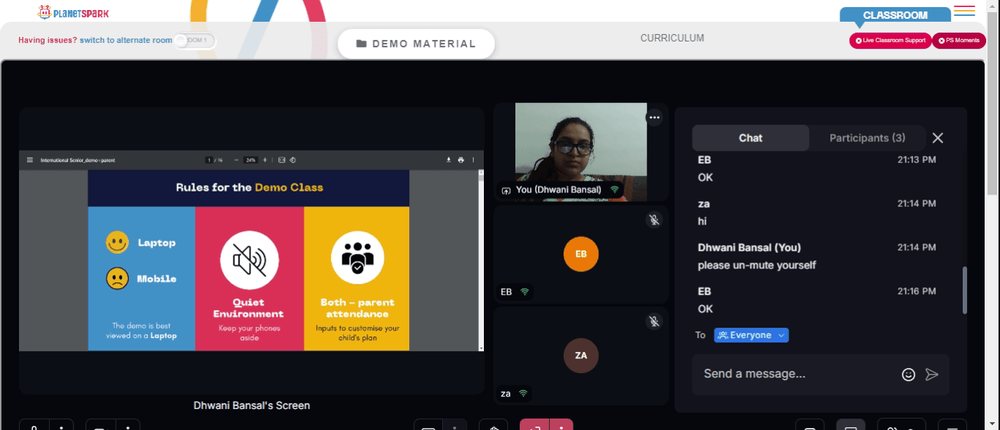Viewport: 1000px width, 430px height.
Task: Click the 21:16 PM timestamp
Action: coord(916,291)
